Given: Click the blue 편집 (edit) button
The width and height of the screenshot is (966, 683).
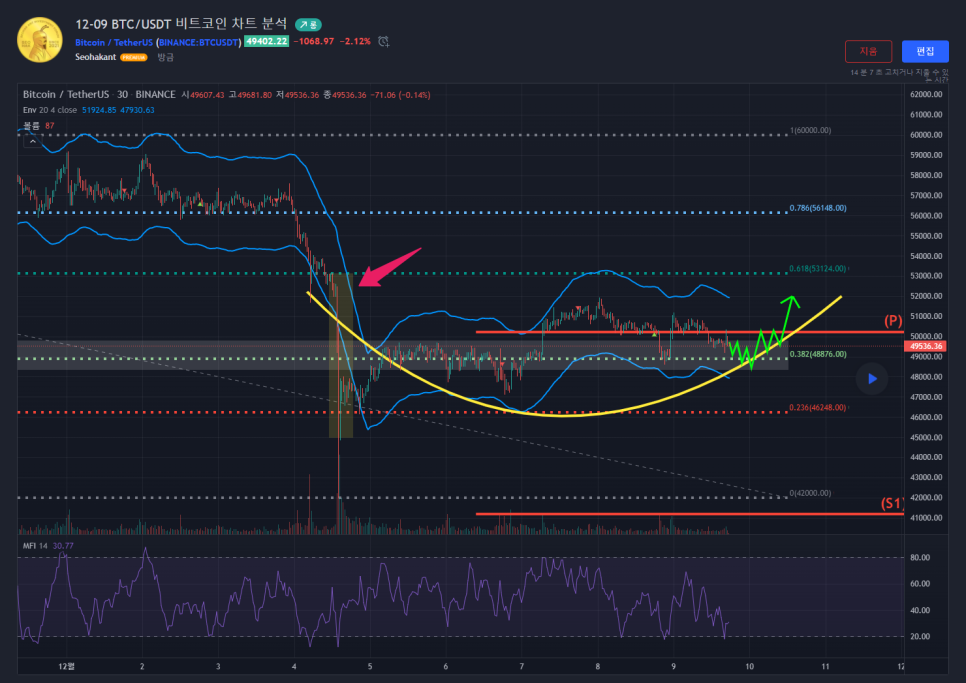Looking at the screenshot, I should 925,51.
